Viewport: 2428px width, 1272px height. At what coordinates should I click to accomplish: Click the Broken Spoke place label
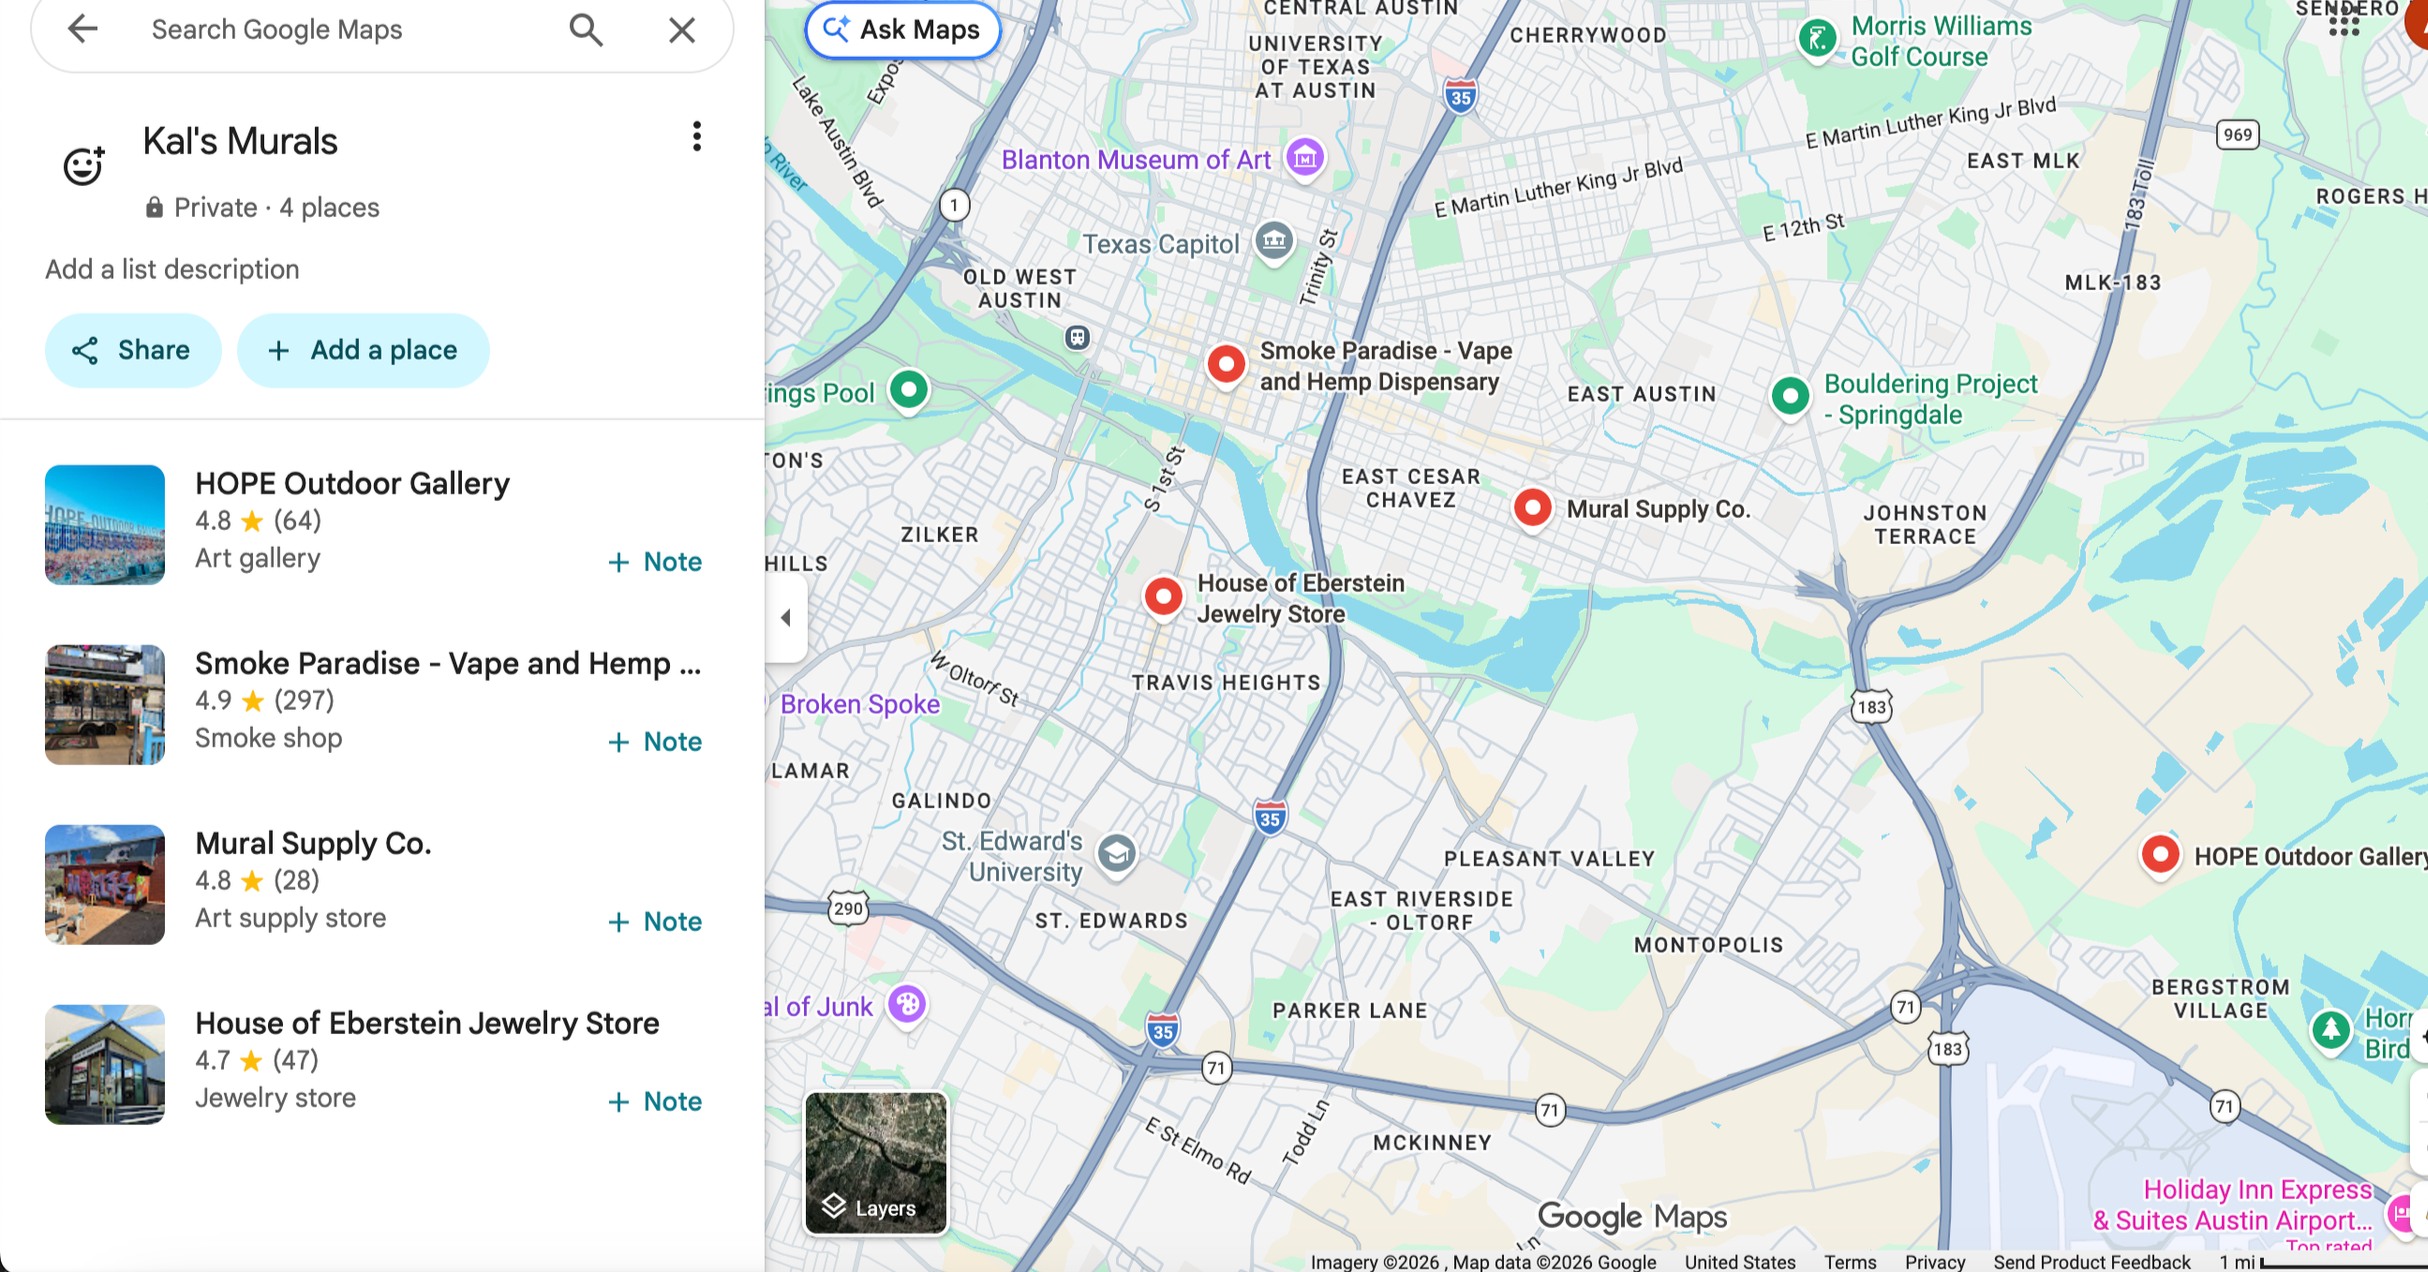coord(860,704)
